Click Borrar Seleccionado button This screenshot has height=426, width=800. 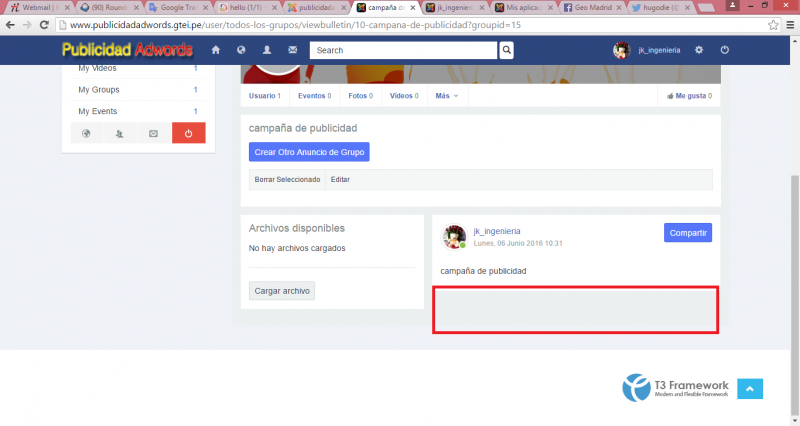287,180
